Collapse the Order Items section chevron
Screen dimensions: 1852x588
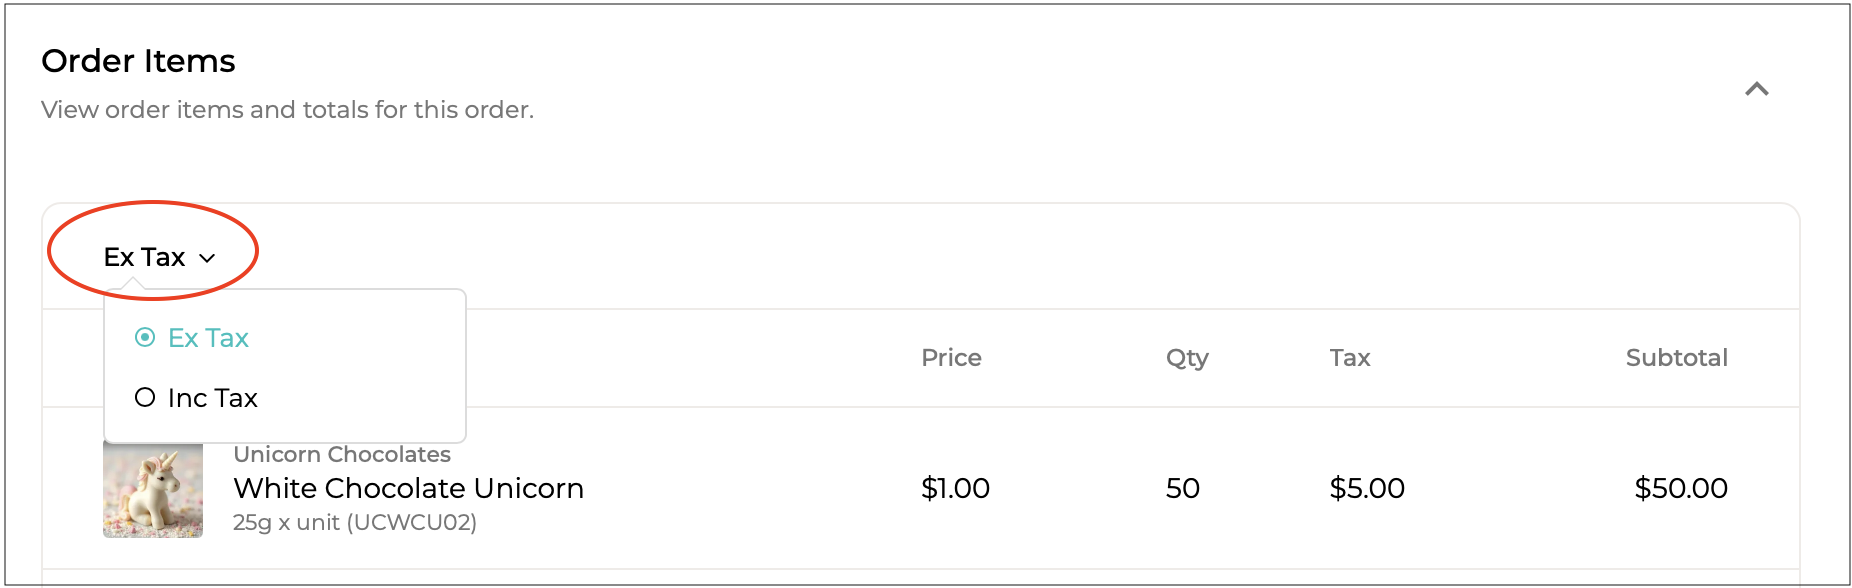(1756, 89)
